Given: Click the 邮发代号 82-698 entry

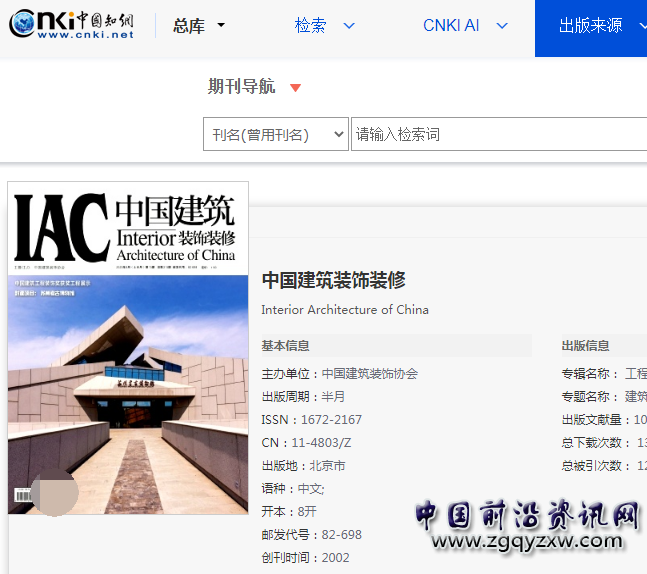Looking at the screenshot, I should pos(342,535).
